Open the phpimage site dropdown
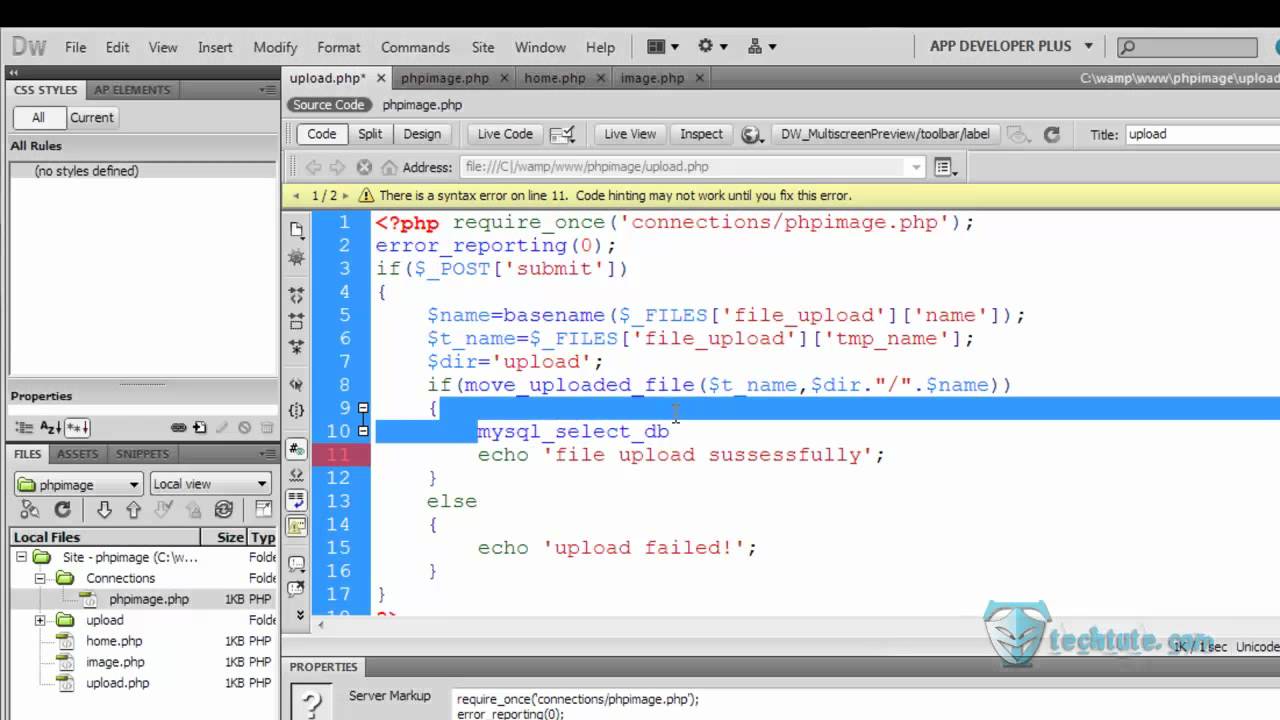1280x720 pixels. coord(78,484)
